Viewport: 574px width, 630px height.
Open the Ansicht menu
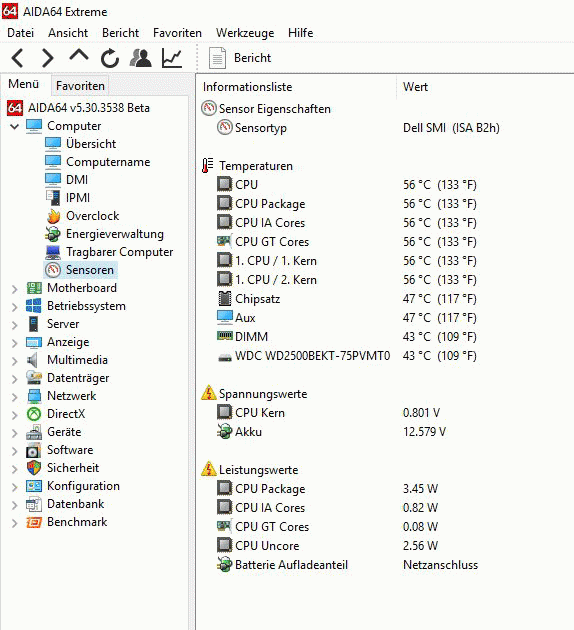(x=68, y=33)
